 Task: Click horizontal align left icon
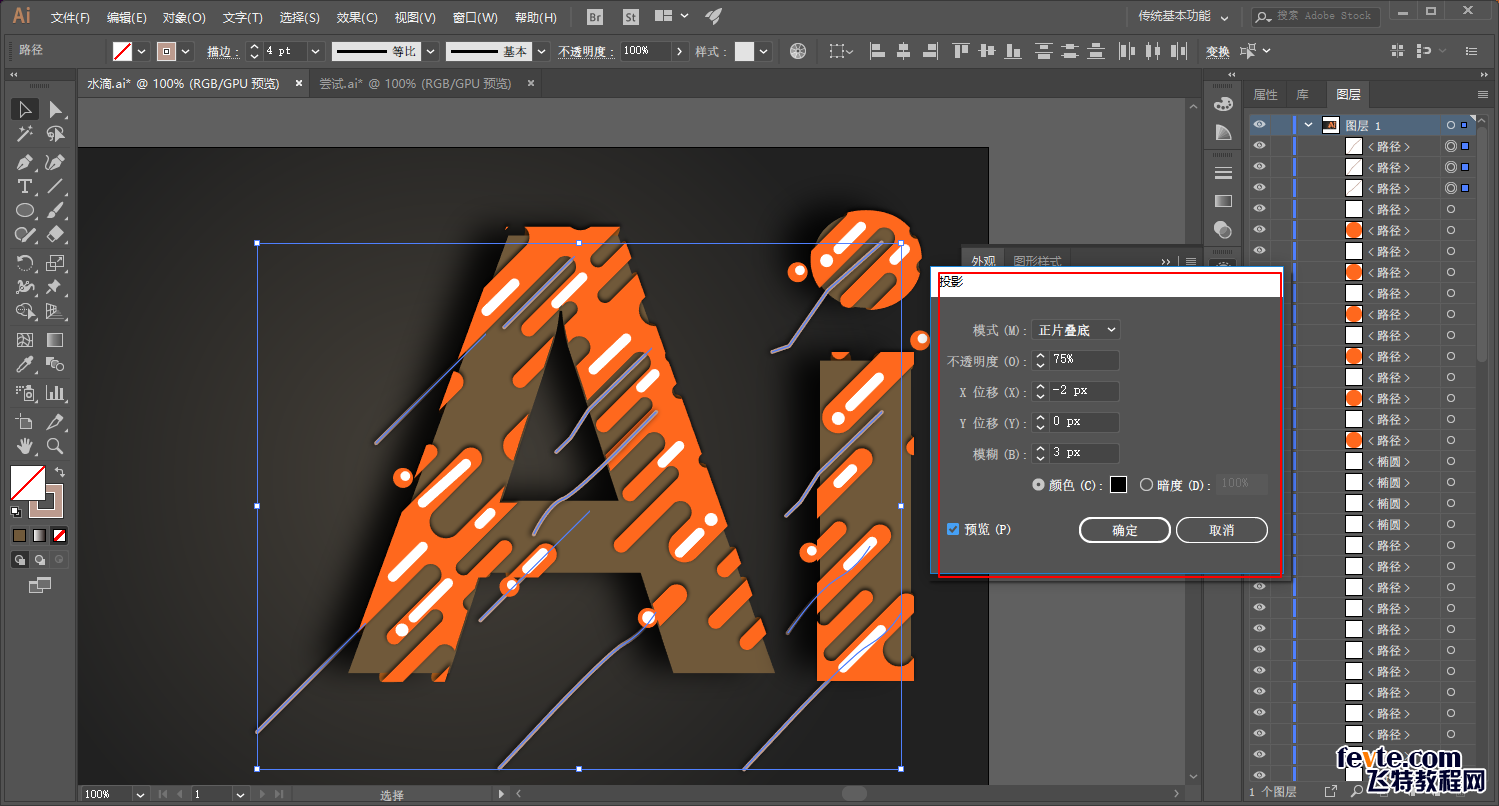pos(877,51)
